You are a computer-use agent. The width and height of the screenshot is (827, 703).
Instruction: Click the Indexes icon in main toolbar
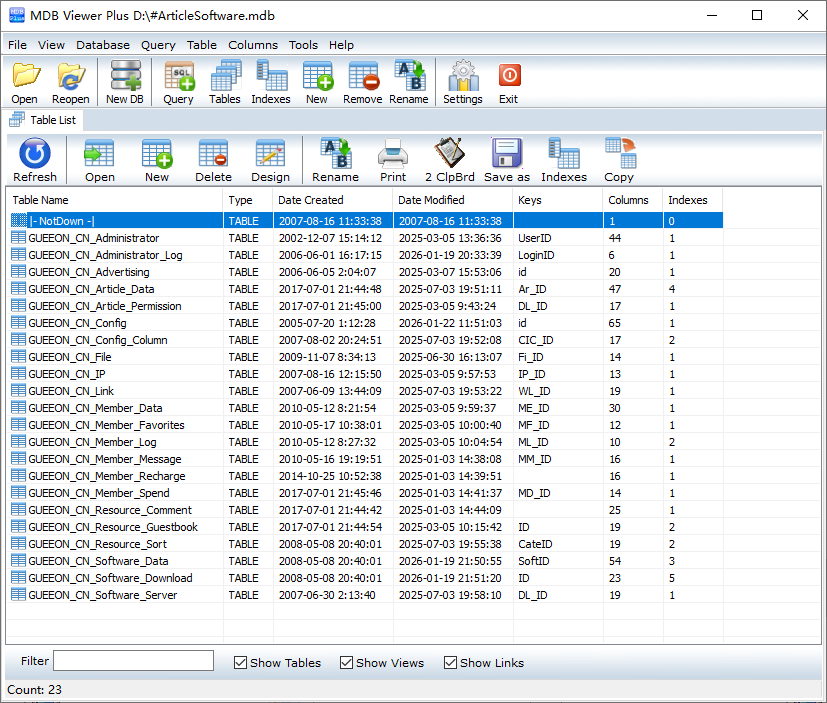pos(270,82)
